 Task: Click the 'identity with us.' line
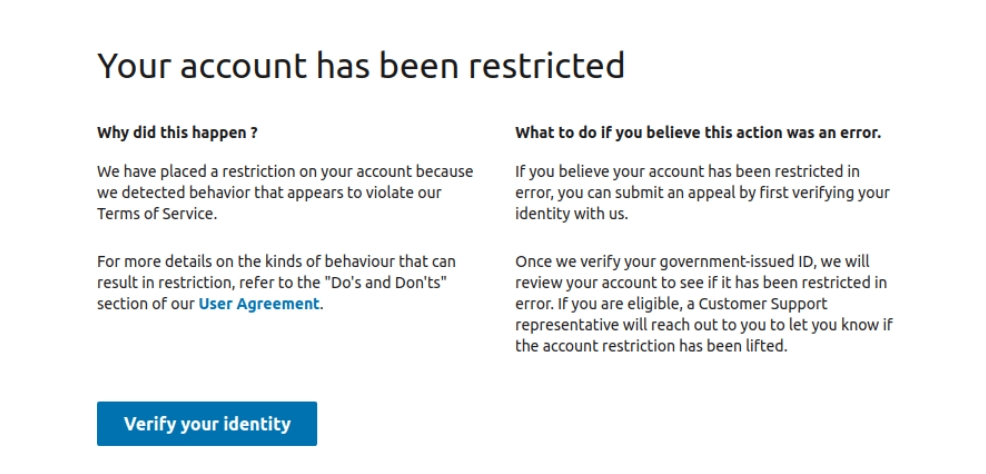point(572,214)
